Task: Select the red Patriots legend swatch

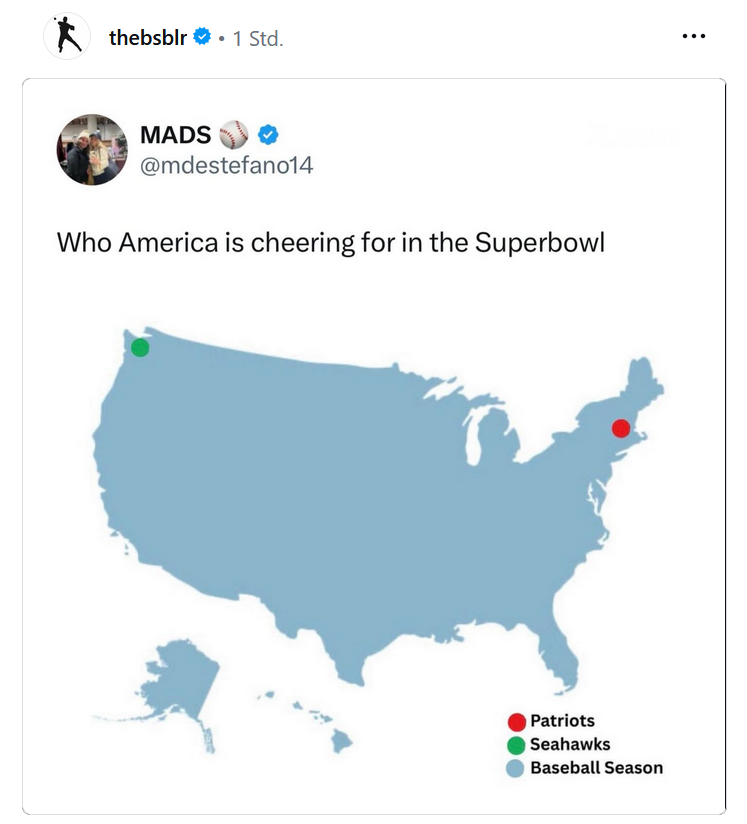Action: click(x=517, y=722)
